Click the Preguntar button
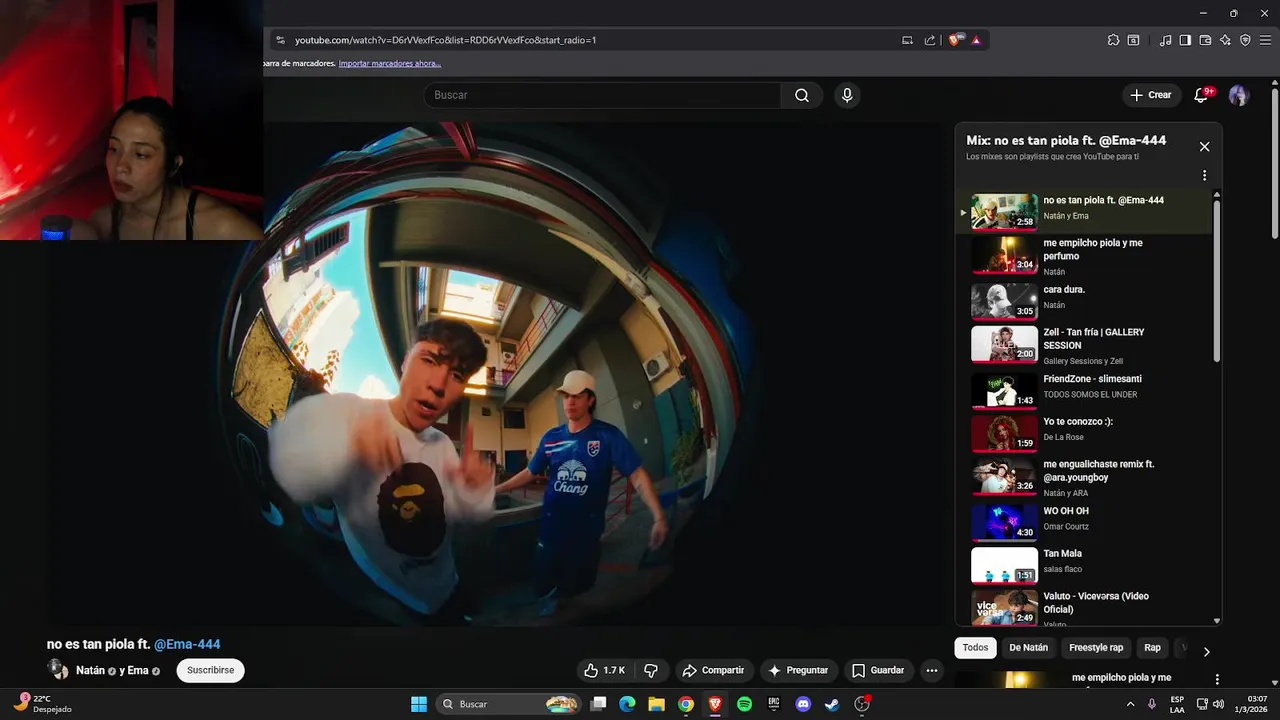This screenshot has width=1280, height=720. [798, 670]
